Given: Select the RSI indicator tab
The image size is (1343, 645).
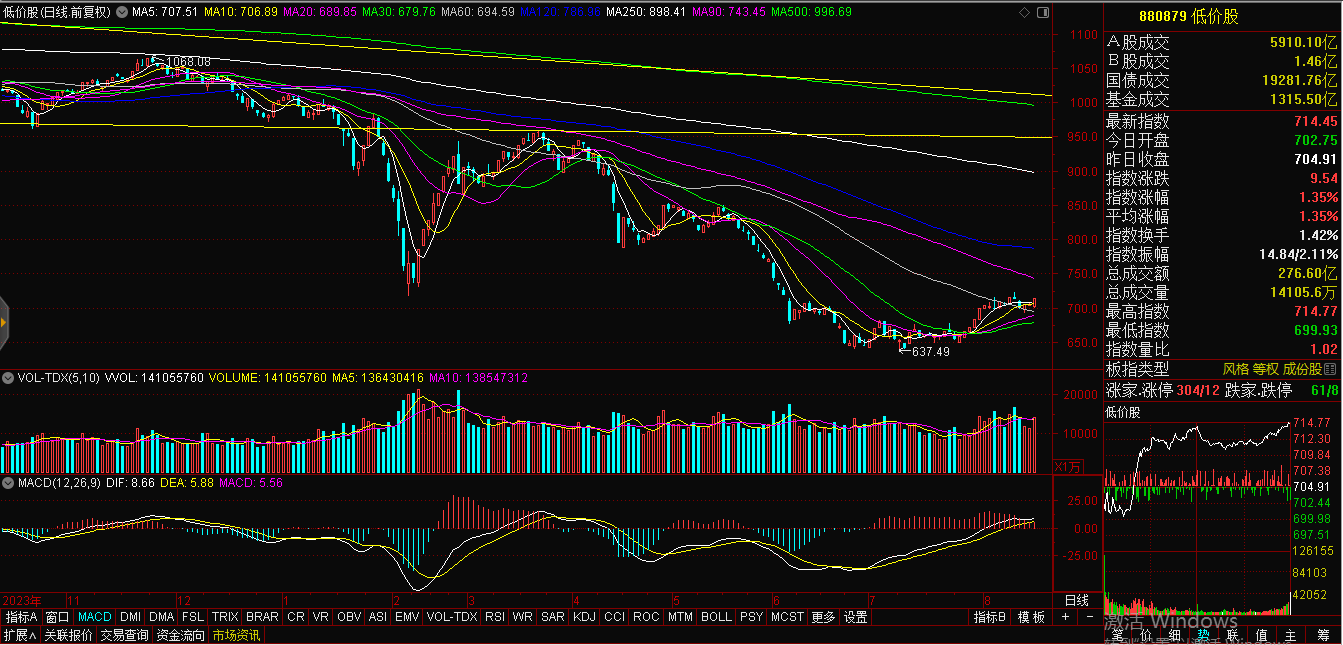Looking at the screenshot, I should [494, 618].
